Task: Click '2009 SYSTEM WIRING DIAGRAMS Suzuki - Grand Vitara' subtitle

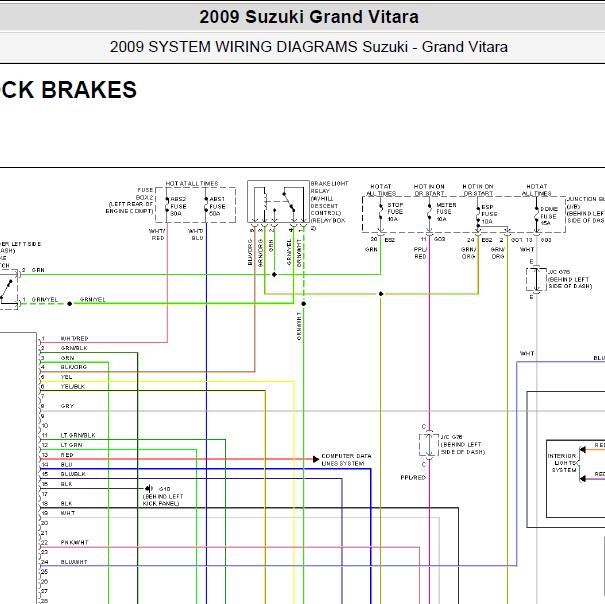Action: click(x=309, y=47)
